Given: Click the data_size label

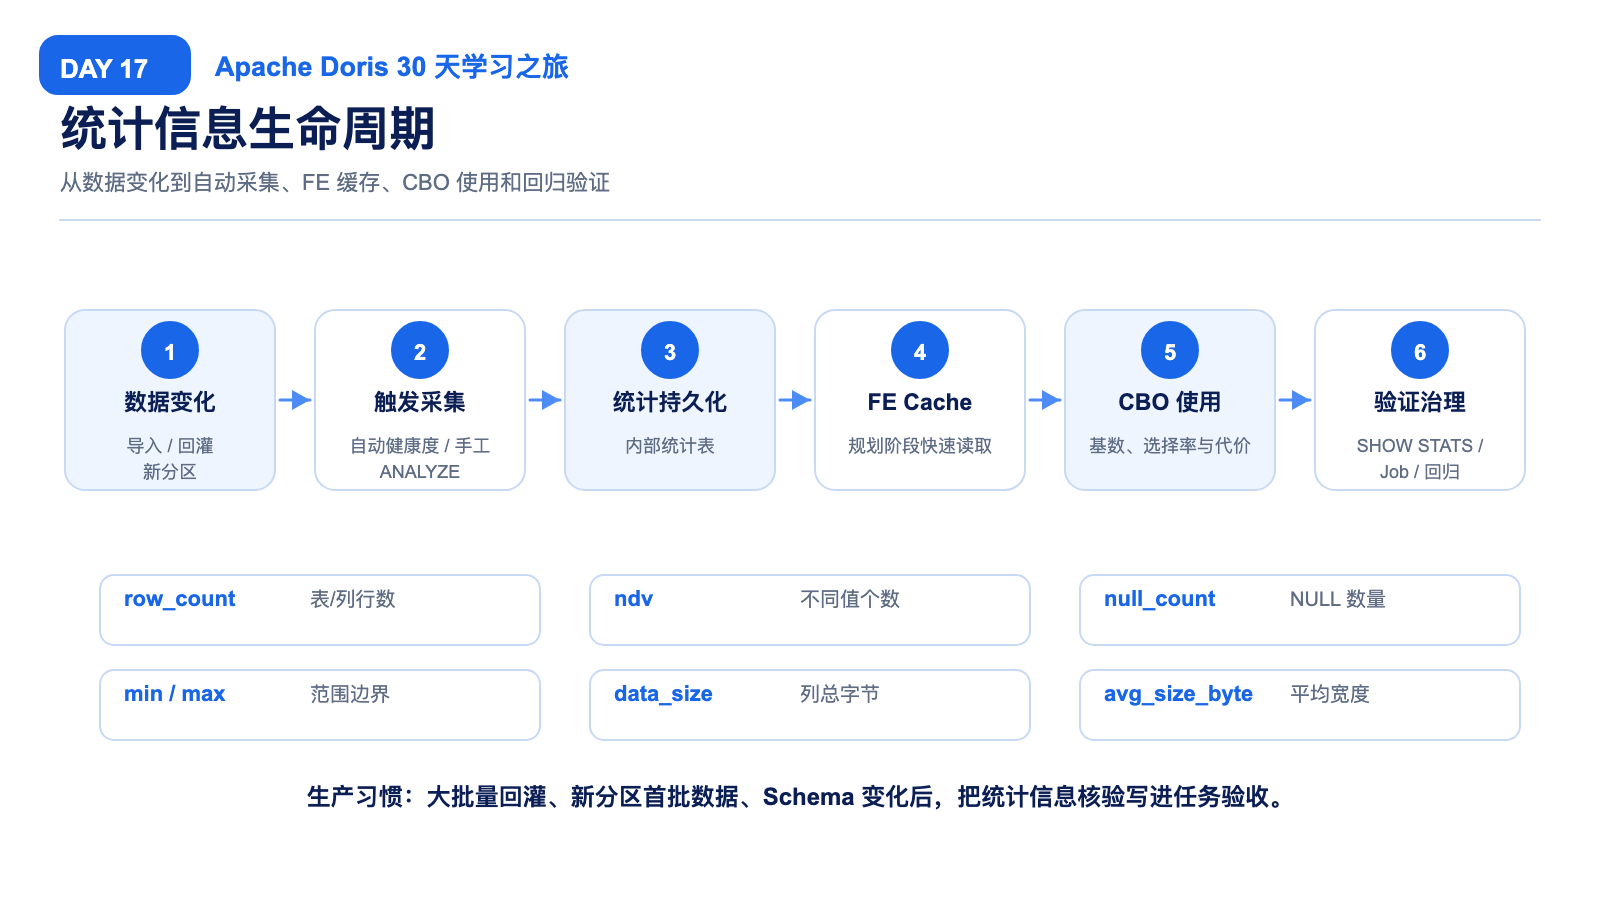Looking at the screenshot, I should [663, 694].
